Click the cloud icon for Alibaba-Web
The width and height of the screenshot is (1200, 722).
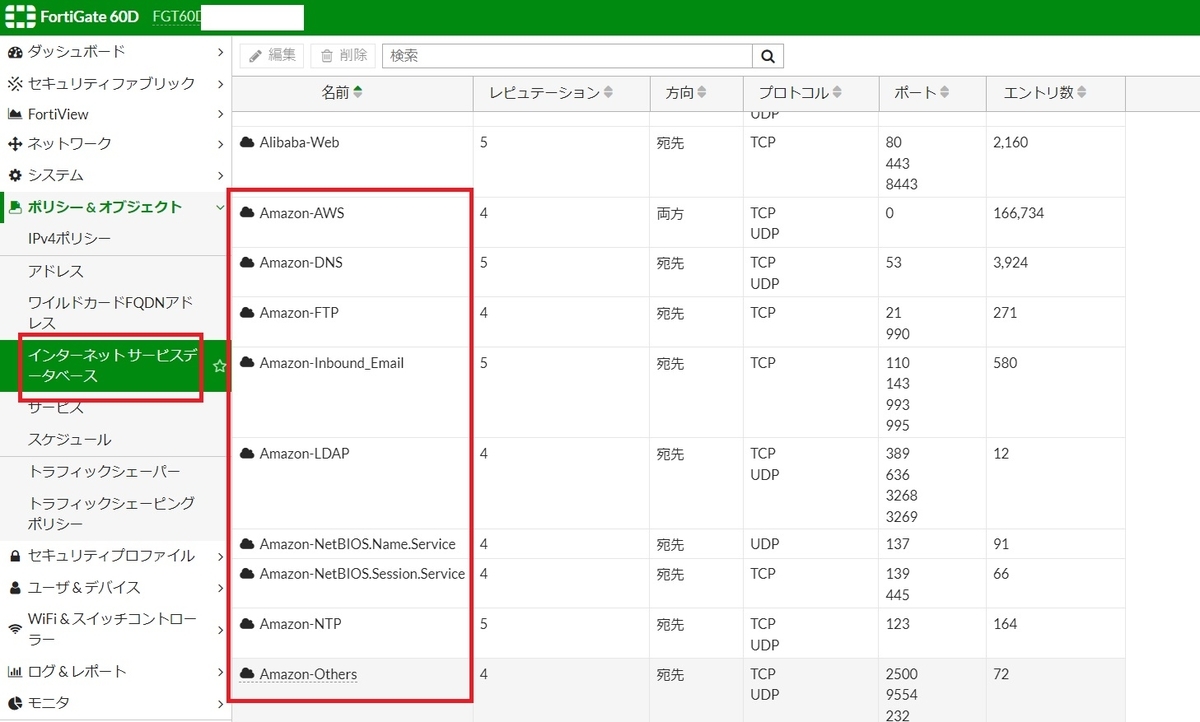click(247, 143)
